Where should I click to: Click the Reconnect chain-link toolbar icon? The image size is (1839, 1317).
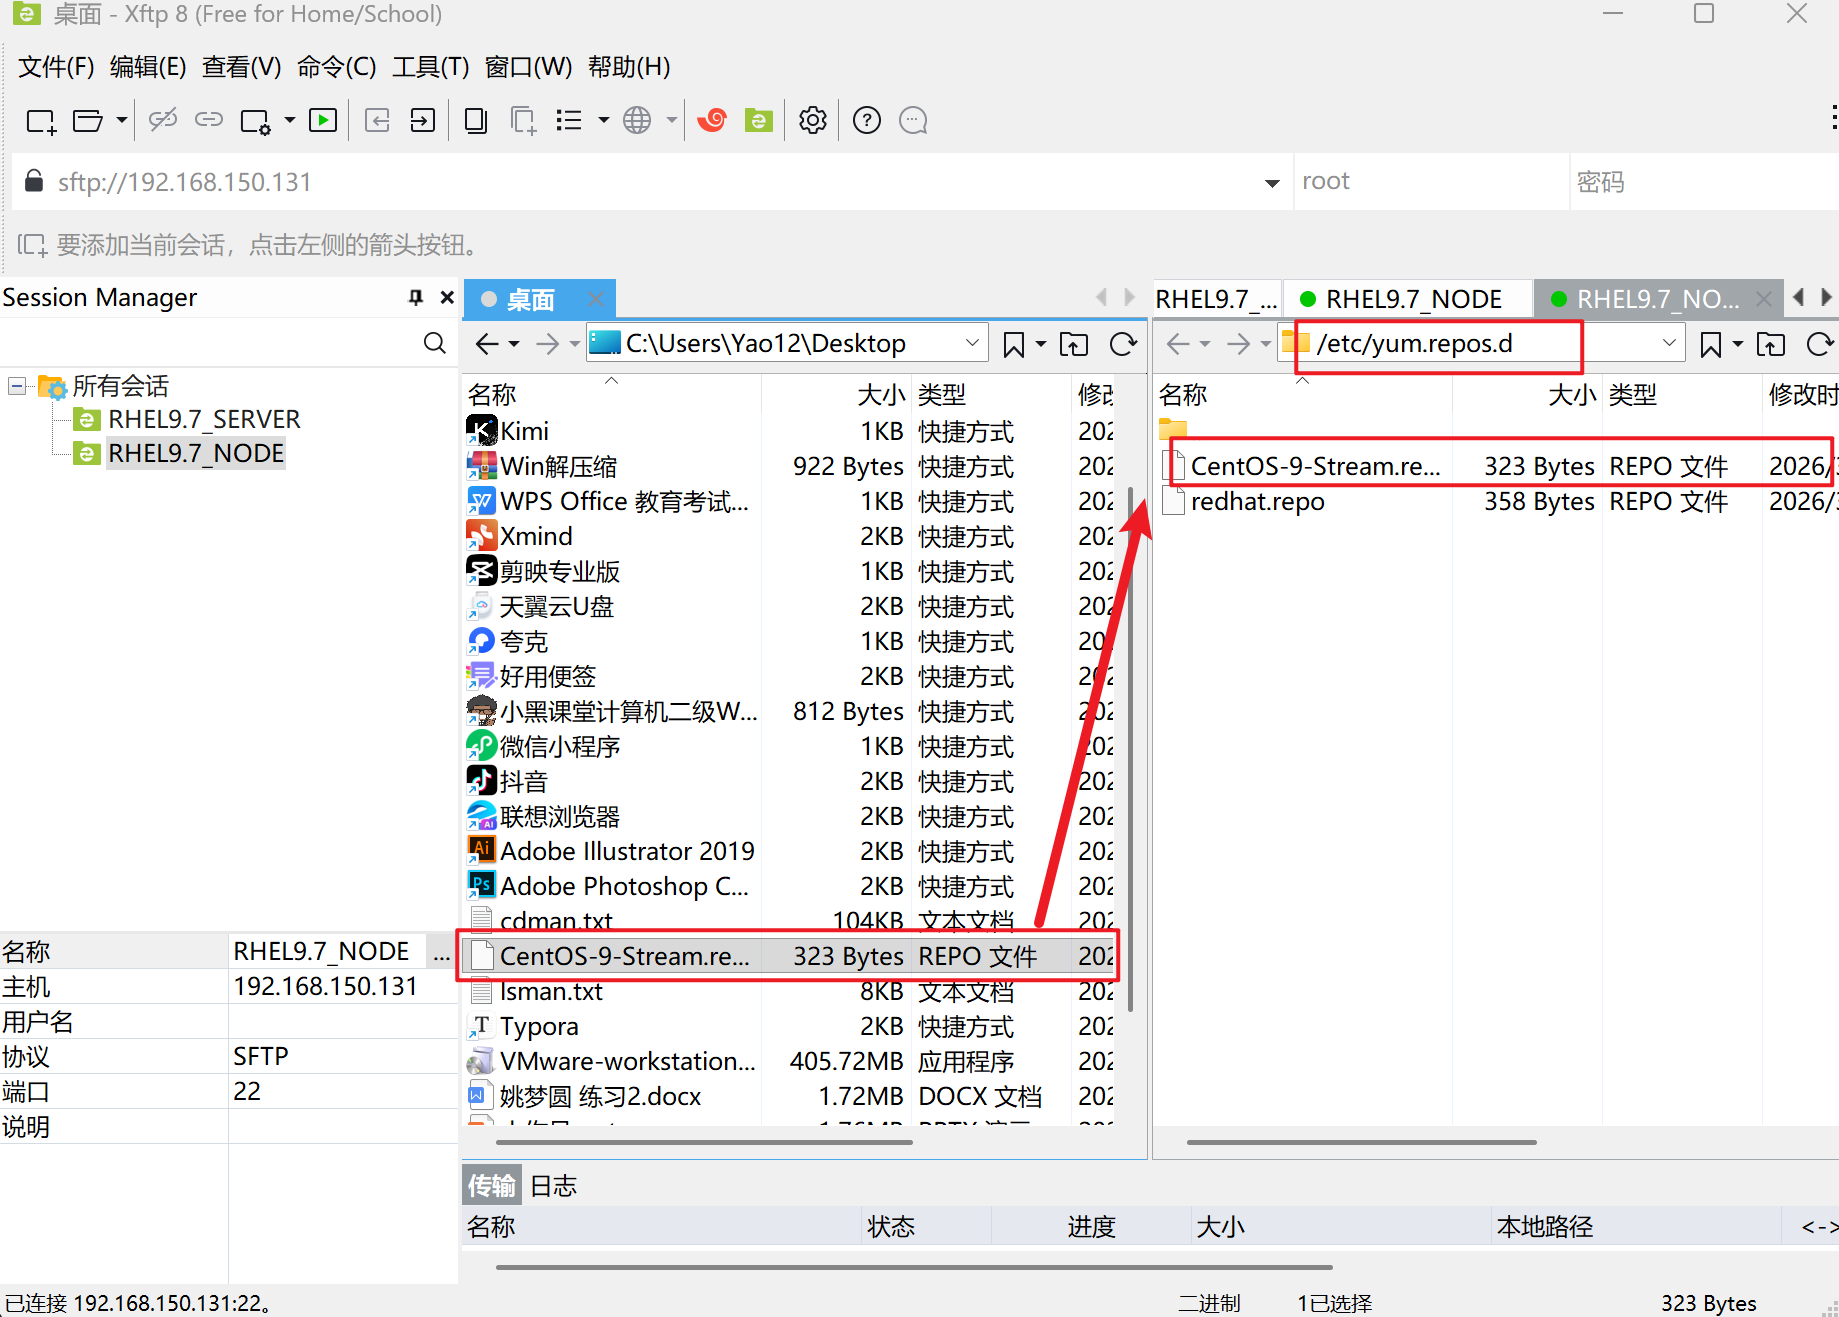208,121
